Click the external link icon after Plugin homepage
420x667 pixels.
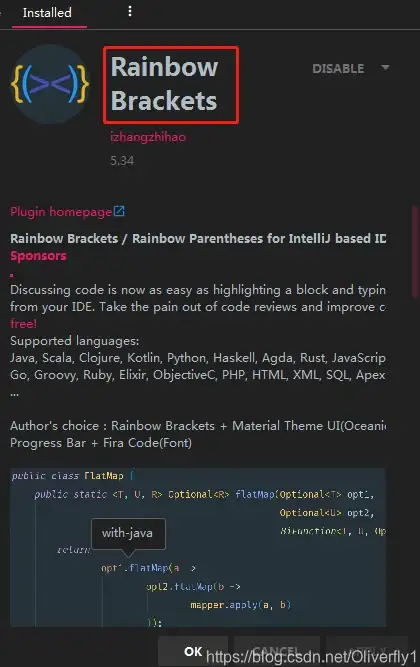(119, 211)
